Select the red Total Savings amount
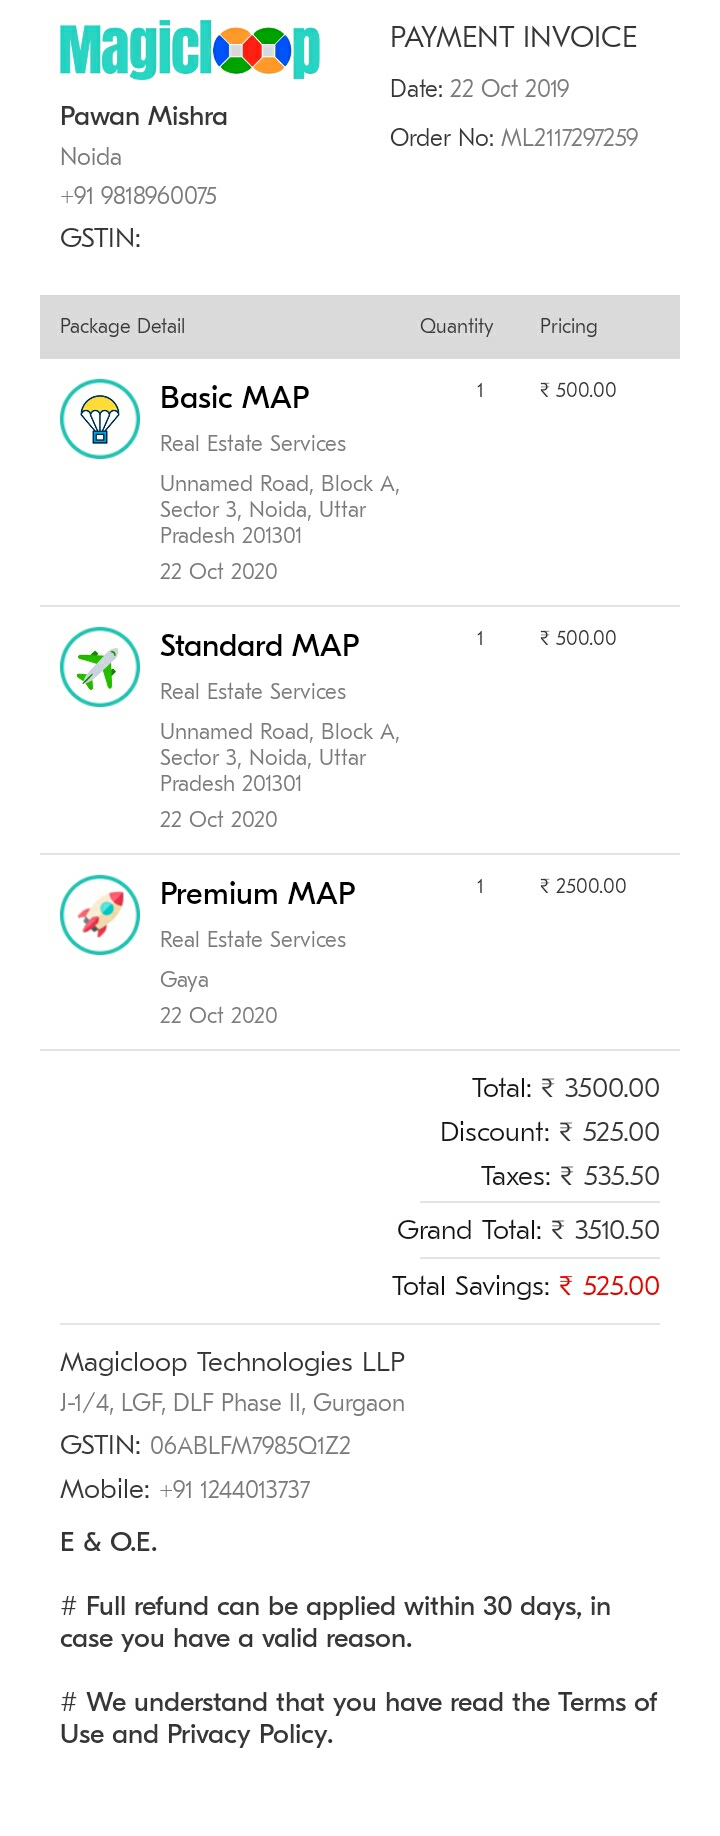 click(609, 1286)
